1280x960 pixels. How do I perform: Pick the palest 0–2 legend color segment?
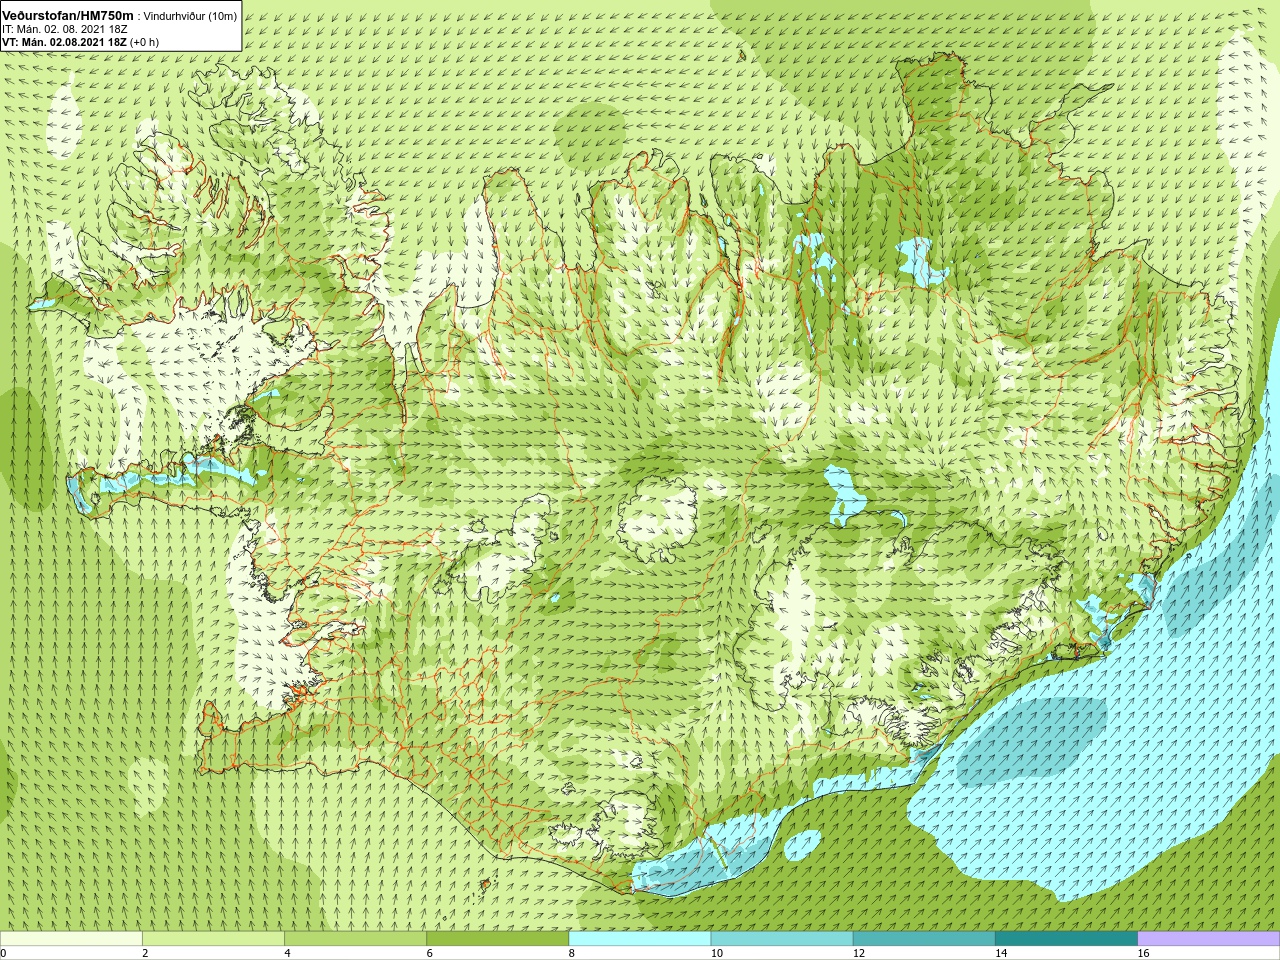[x=71, y=939]
